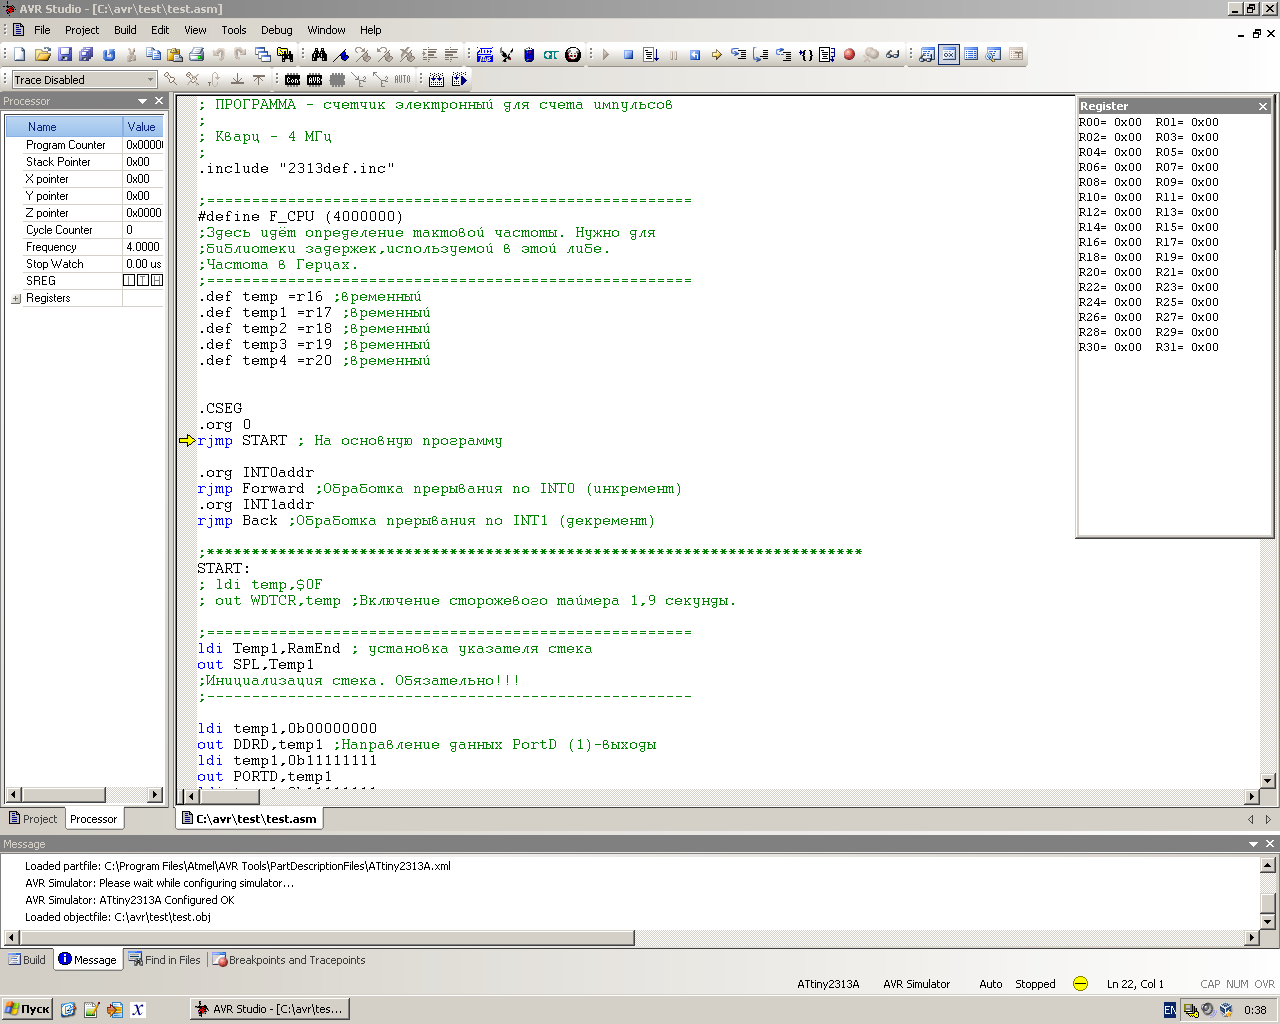This screenshot has height=1024, width=1280.
Task: Open the Debug menu
Action: pyautogui.click(x=276, y=30)
